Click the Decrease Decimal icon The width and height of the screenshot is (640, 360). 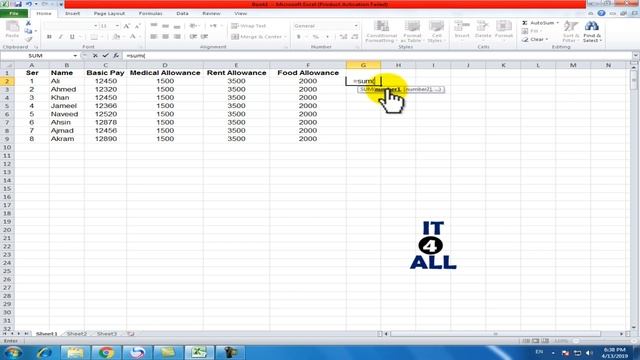pyautogui.click(x=355, y=37)
